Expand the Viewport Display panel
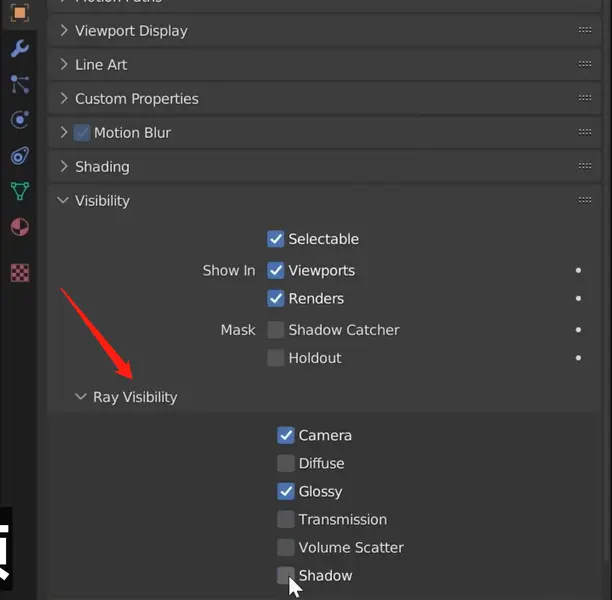 64,30
